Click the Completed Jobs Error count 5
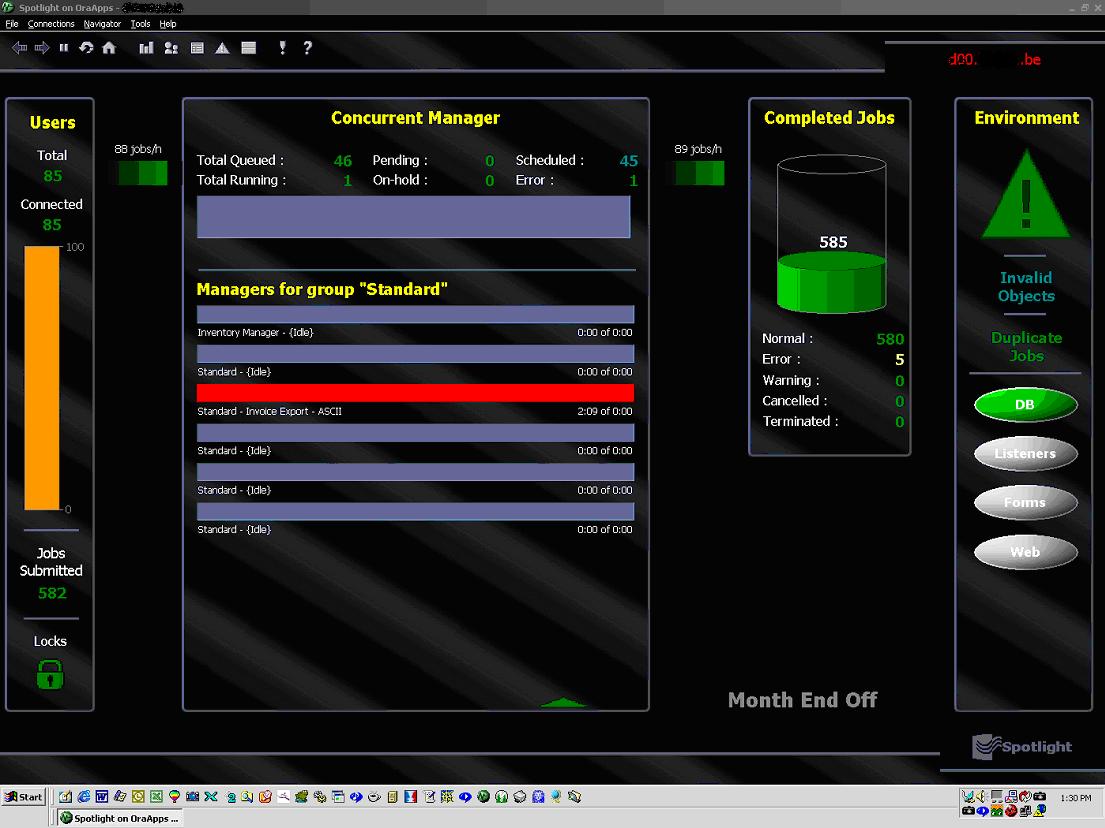 (899, 359)
